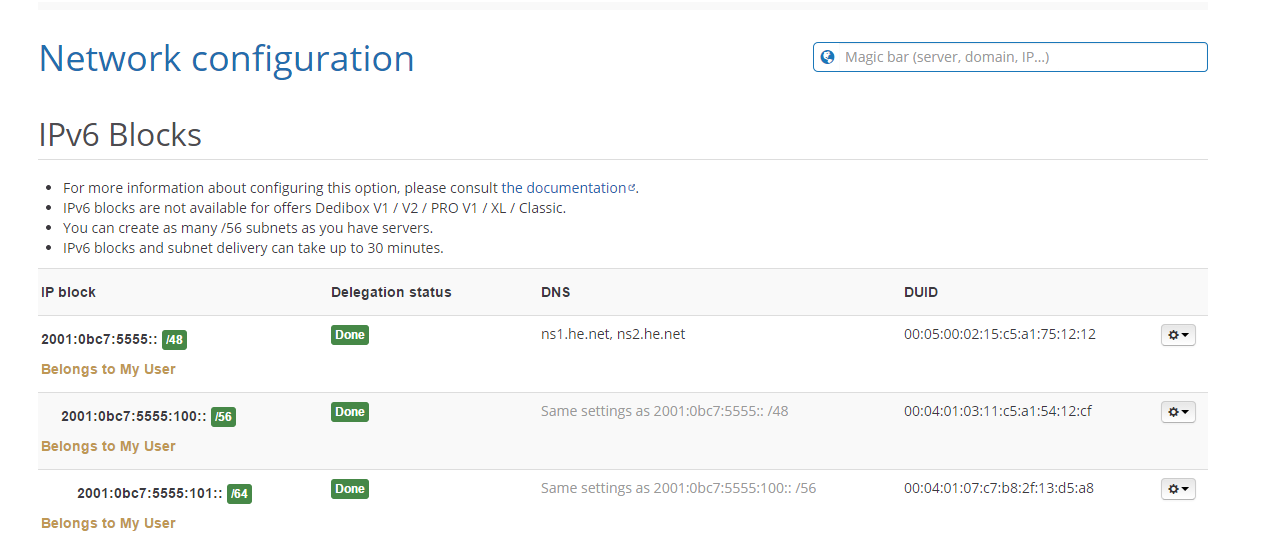Open the documentation link

point(575,188)
